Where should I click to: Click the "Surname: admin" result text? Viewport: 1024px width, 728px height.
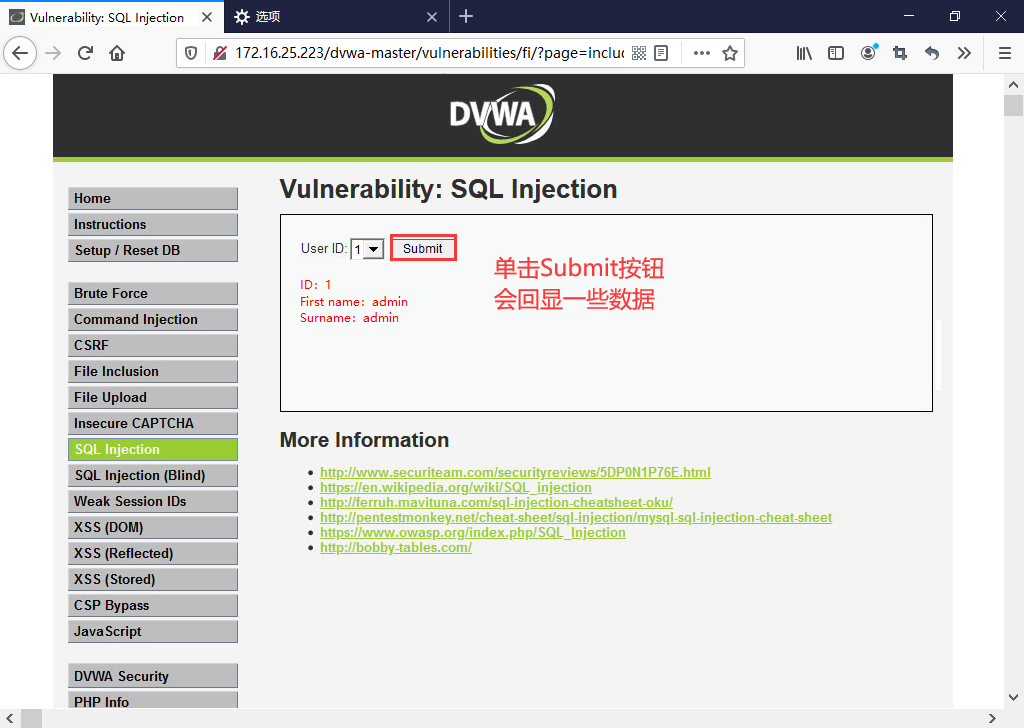click(x=349, y=318)
